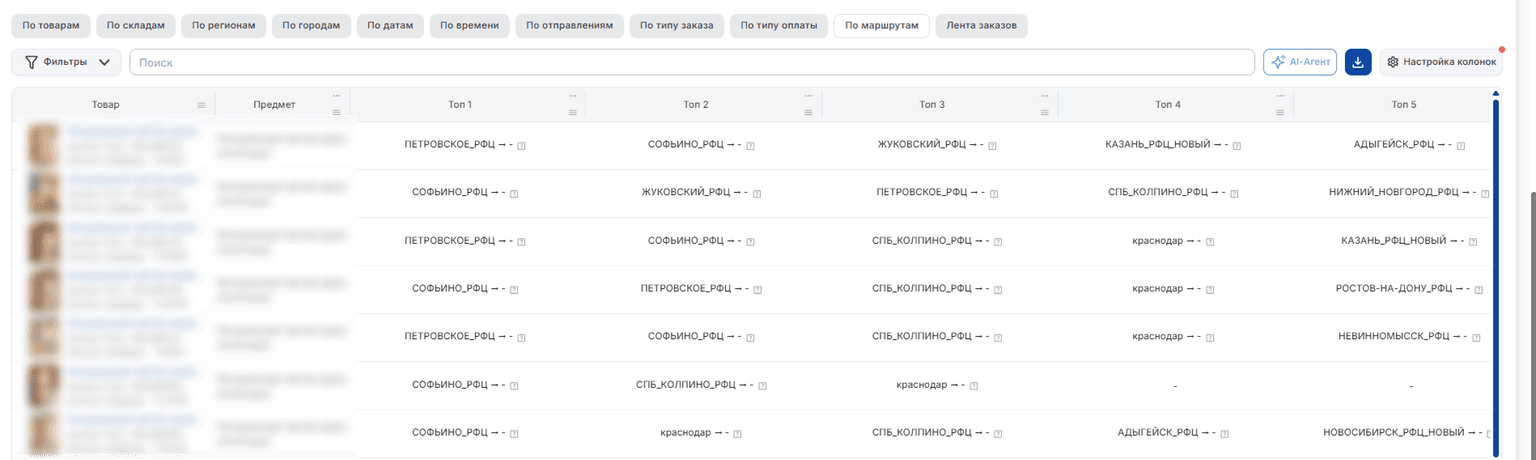The height and width of the screenshot is (460, 1536).
Task: Click help icon beside КАЗАНЬ_РФЦ_НОВЫЙ in Топ 4
Action: pos(1237,146)
